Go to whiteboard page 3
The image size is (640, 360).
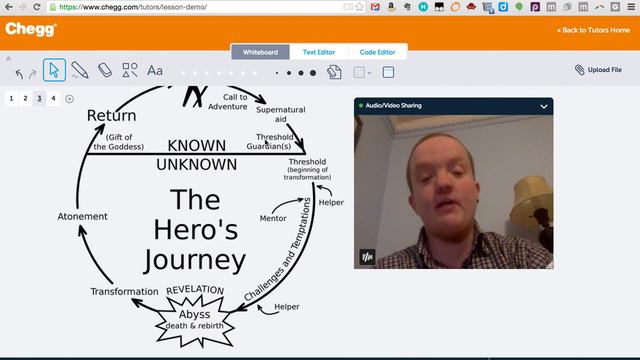(x=39, y=98)
